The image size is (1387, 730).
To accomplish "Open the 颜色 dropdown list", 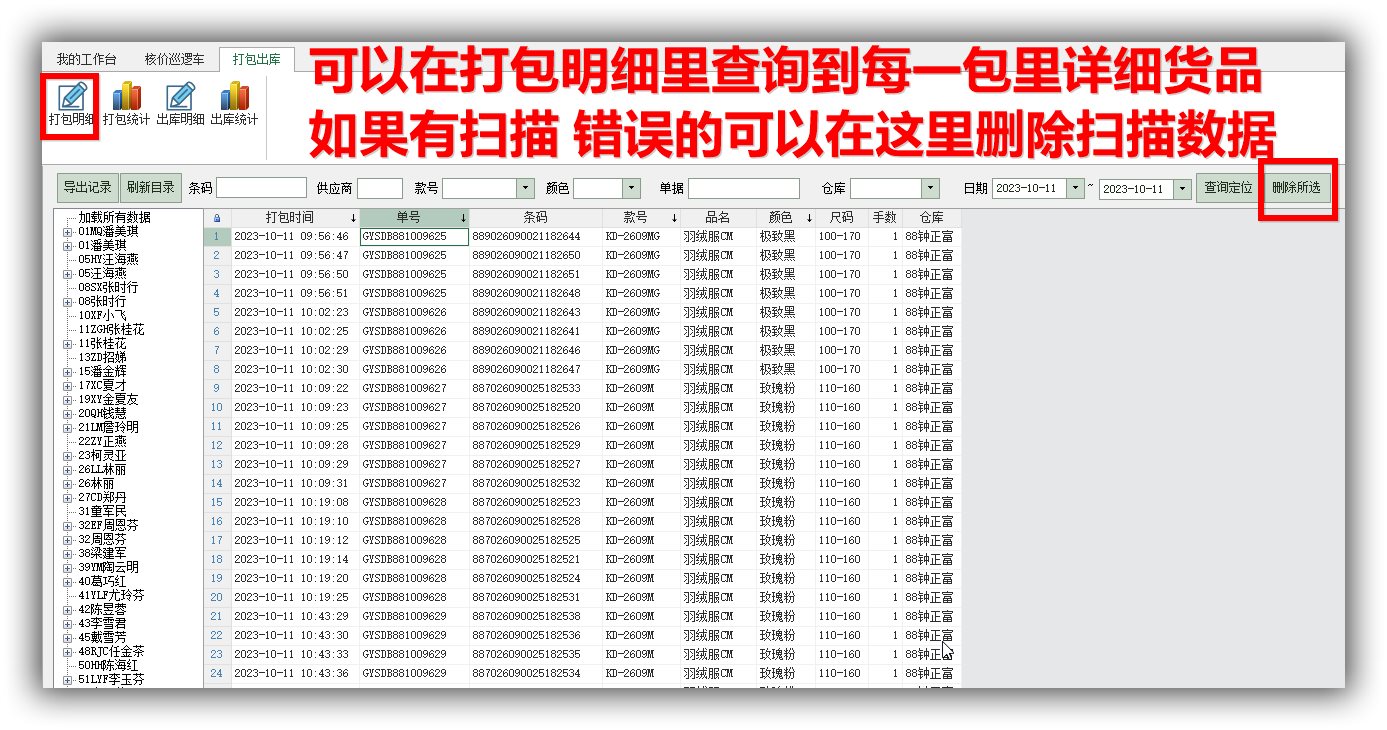I will pos(631,188).
